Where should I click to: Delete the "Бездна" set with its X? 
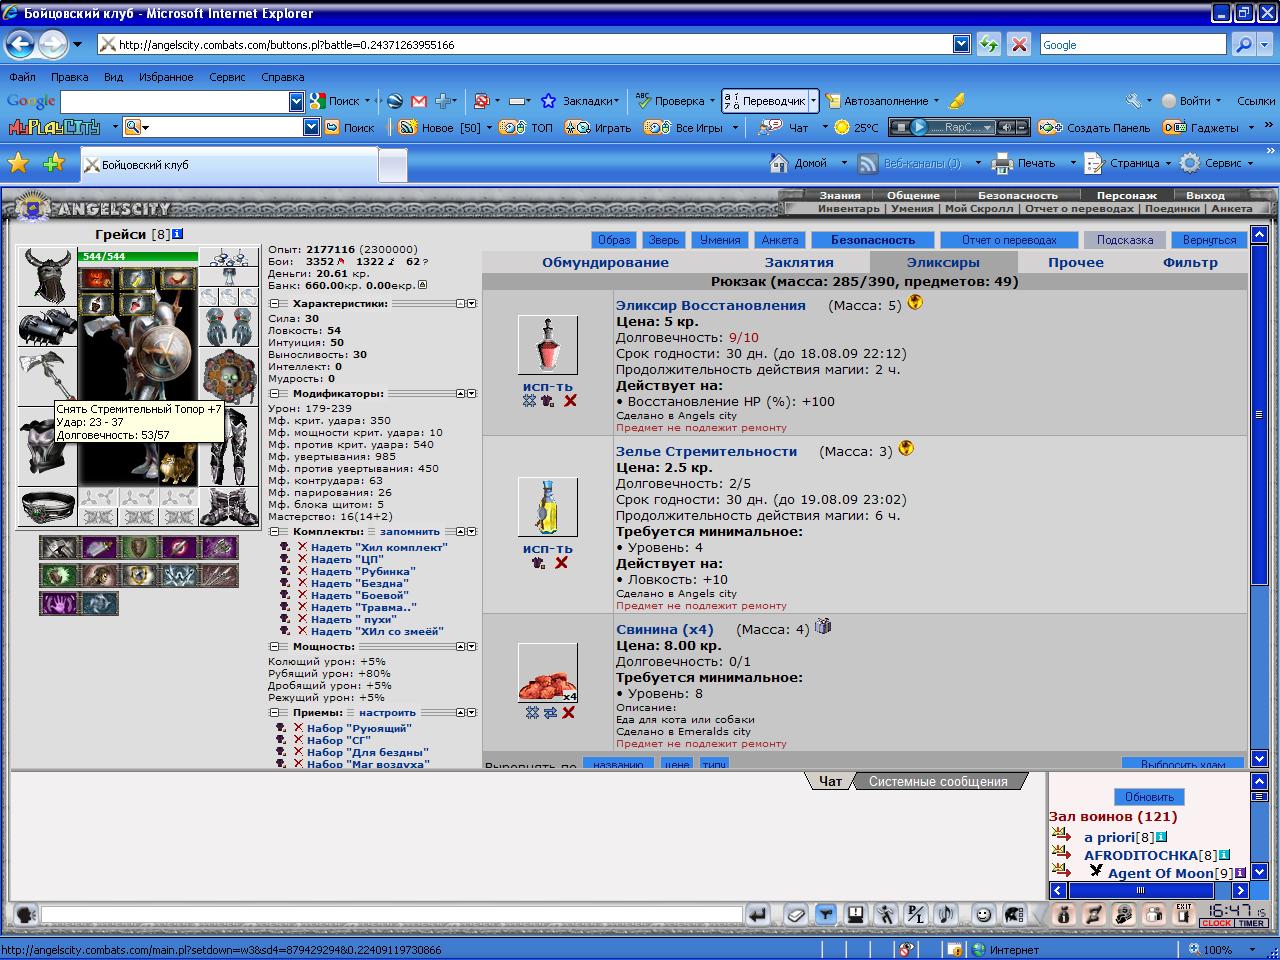coord(301,583)
